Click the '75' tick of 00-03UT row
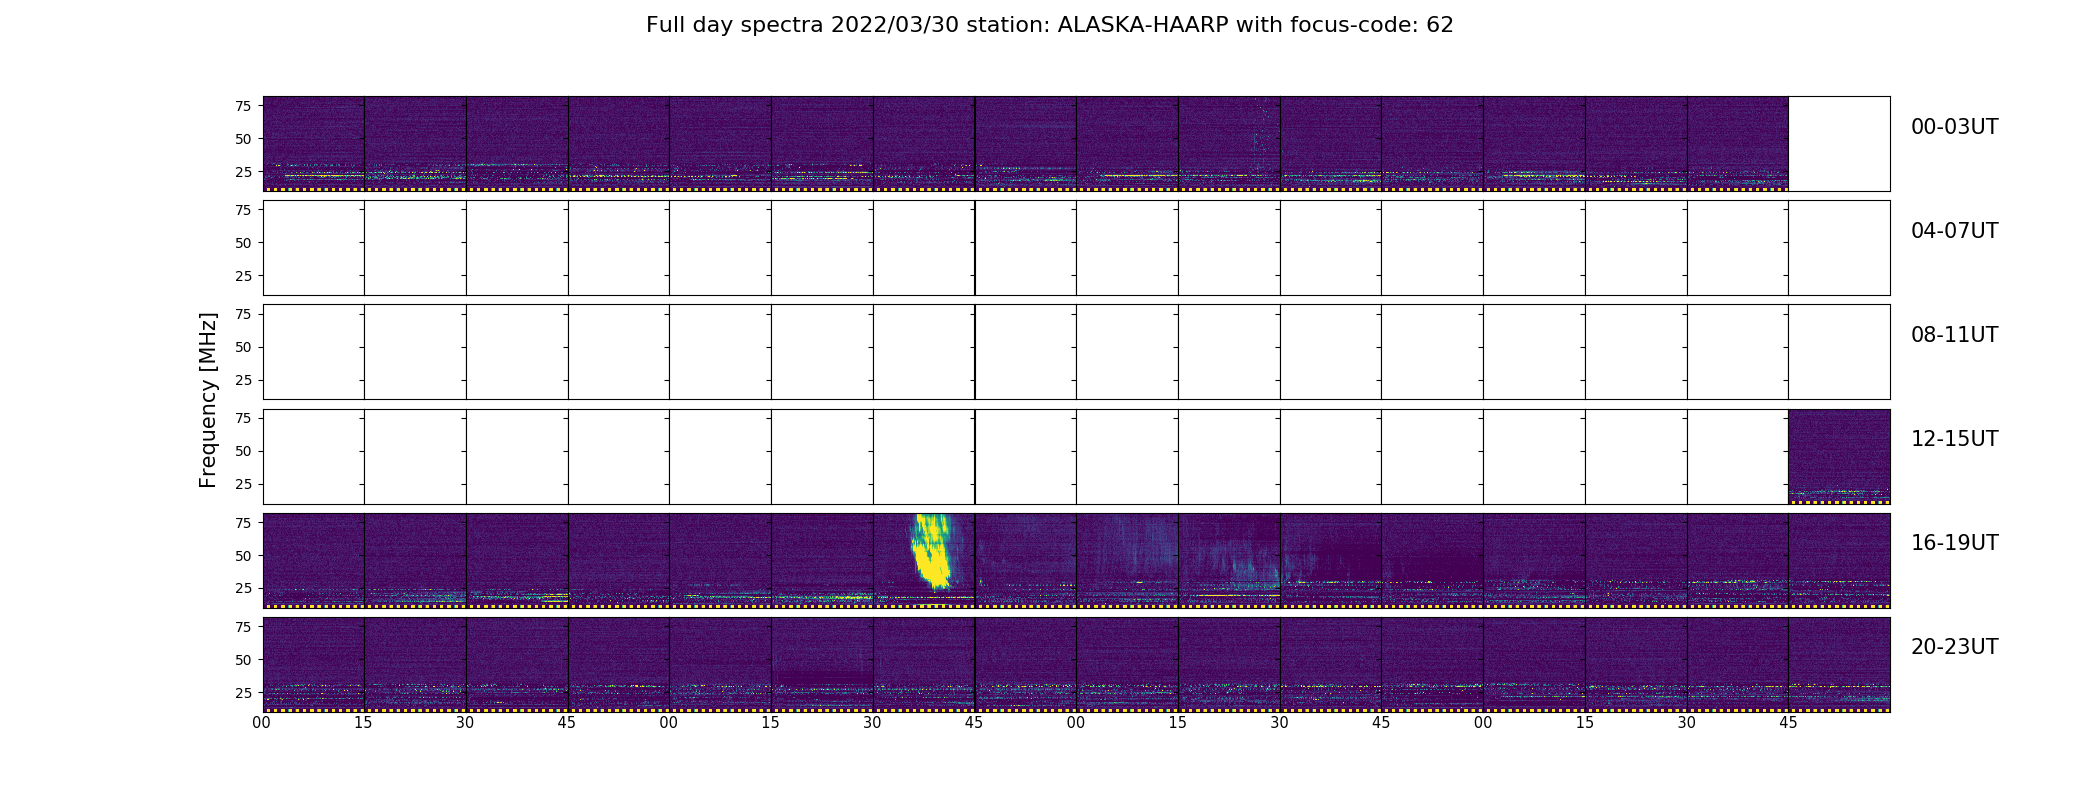2100x800 pixels. (243, 106)
